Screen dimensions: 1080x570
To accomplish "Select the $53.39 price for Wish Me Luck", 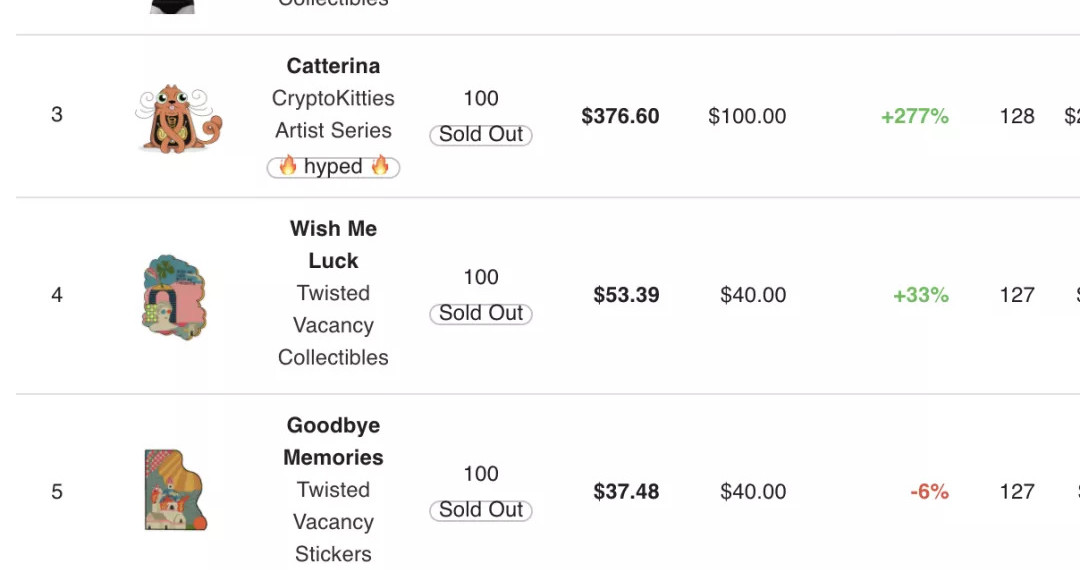I will [626, 295].
